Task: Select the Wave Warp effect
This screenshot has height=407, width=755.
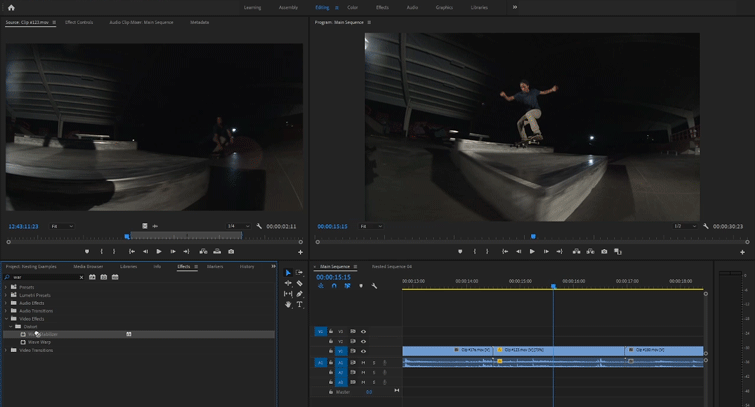Action: (x=39, y=342)
